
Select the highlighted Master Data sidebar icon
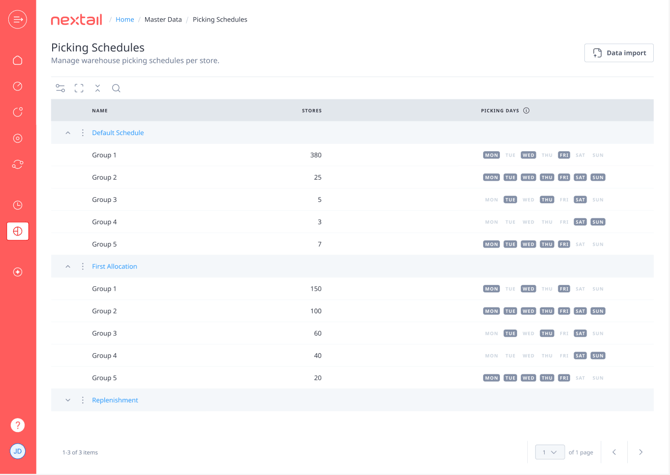click(x=18, y=231)
